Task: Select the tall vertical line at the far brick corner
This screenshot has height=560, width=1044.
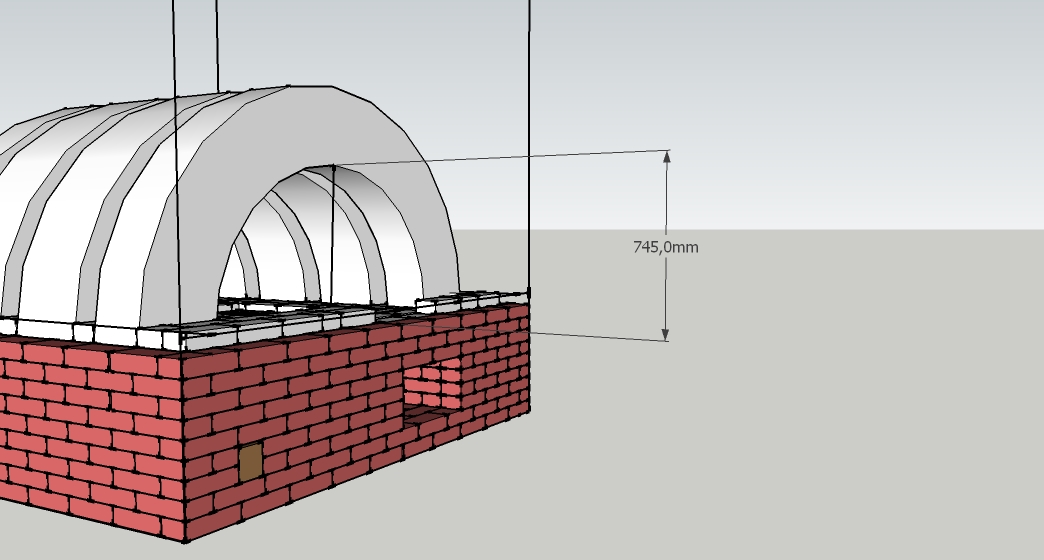Action: pos(529,150)
